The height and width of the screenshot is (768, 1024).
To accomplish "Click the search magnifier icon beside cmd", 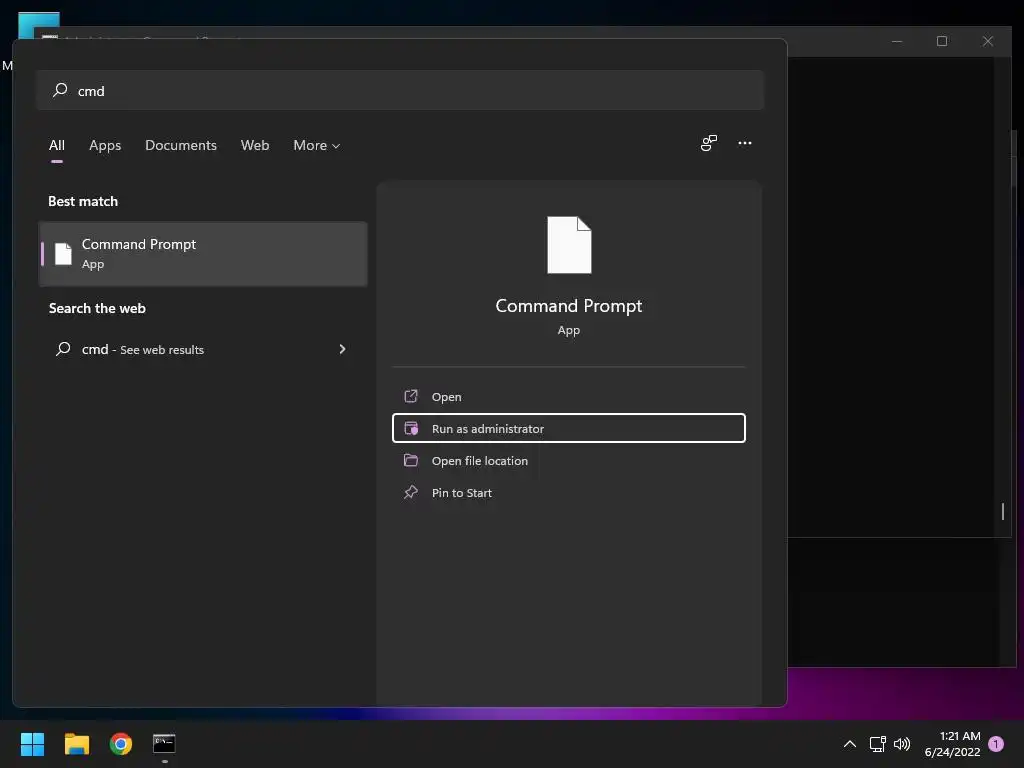I will click(60, 90).
